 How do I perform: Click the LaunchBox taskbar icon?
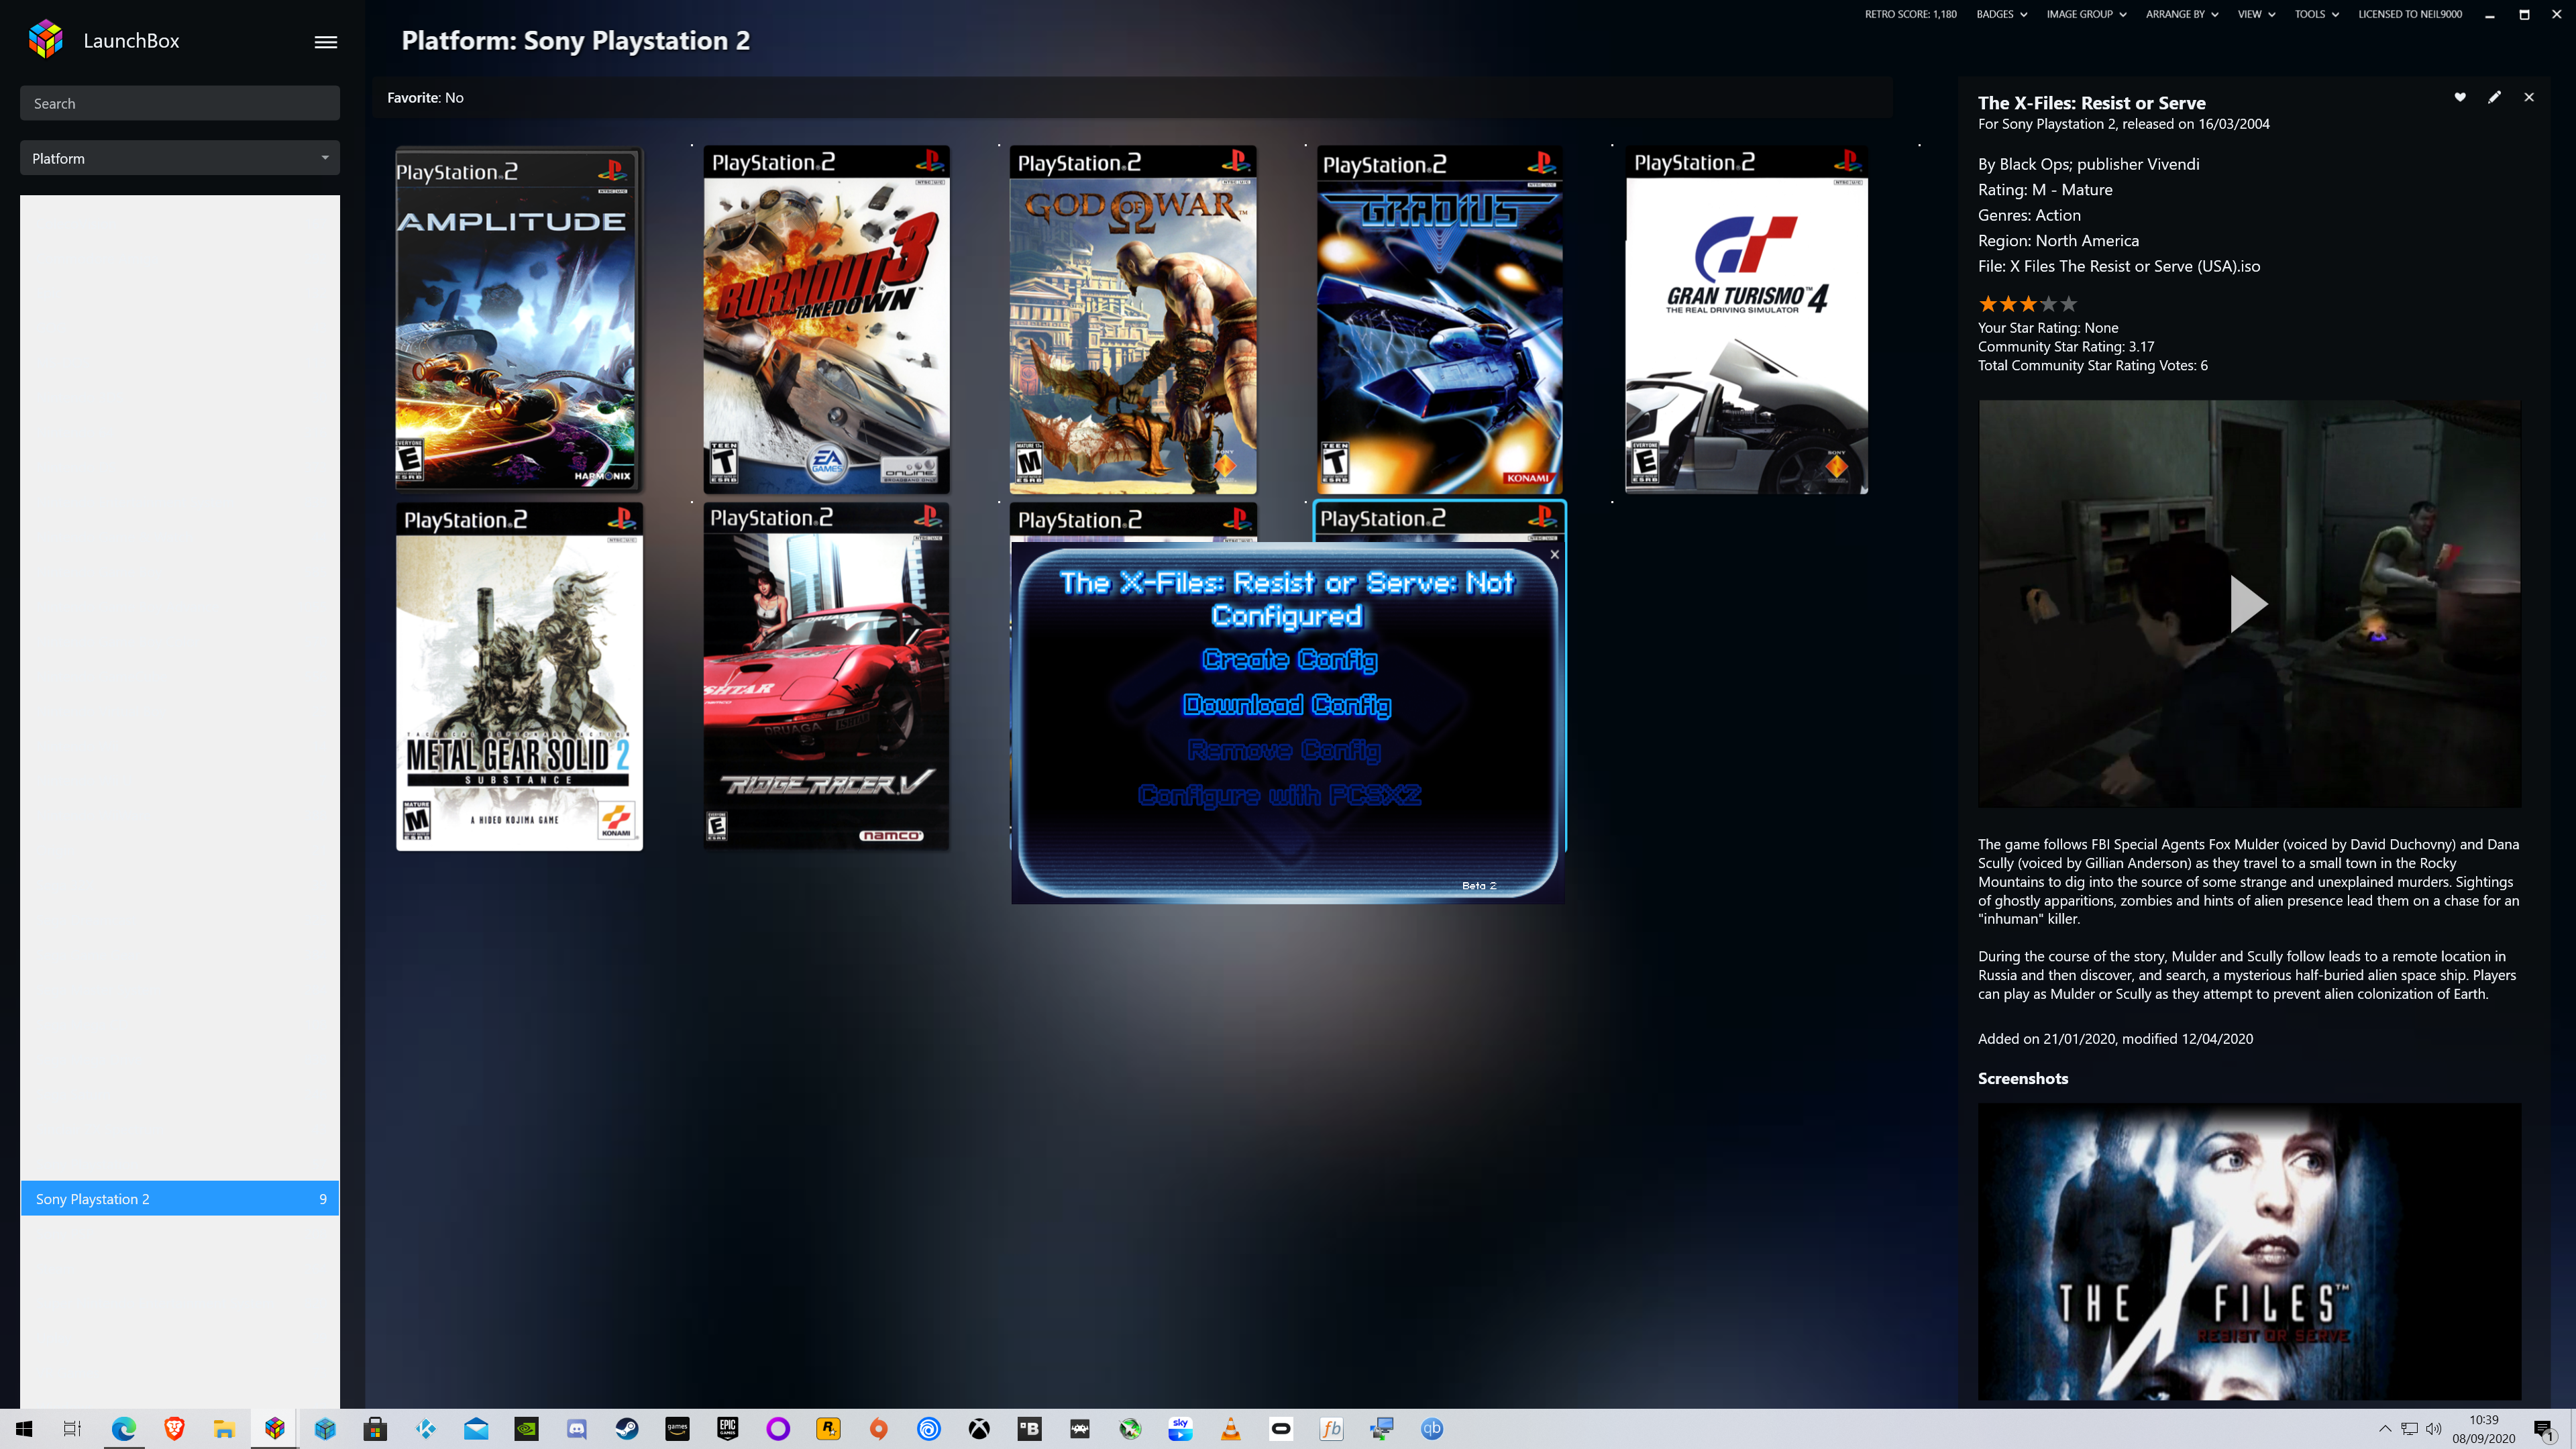tap(275, 1428)
